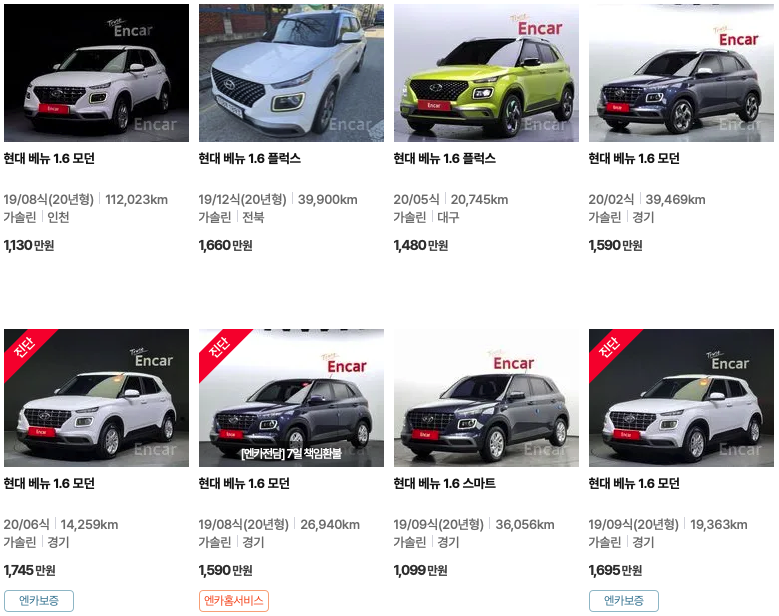Open the 36,056km dark blue Venue photo
The width and height of the screenshot is (779, 616).
(x=486, y=398)
